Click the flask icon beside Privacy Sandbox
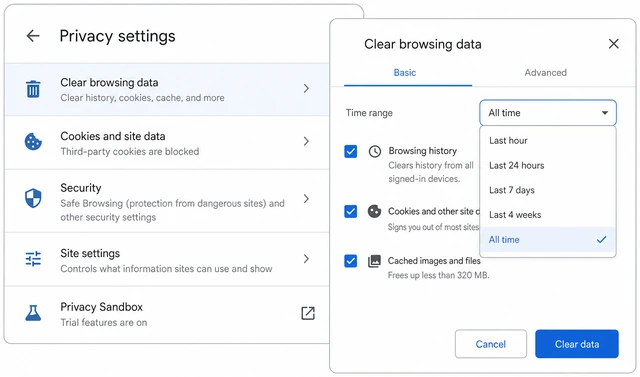Image resolution: width=640 pixels, height=377 pixels. (33, 313)
